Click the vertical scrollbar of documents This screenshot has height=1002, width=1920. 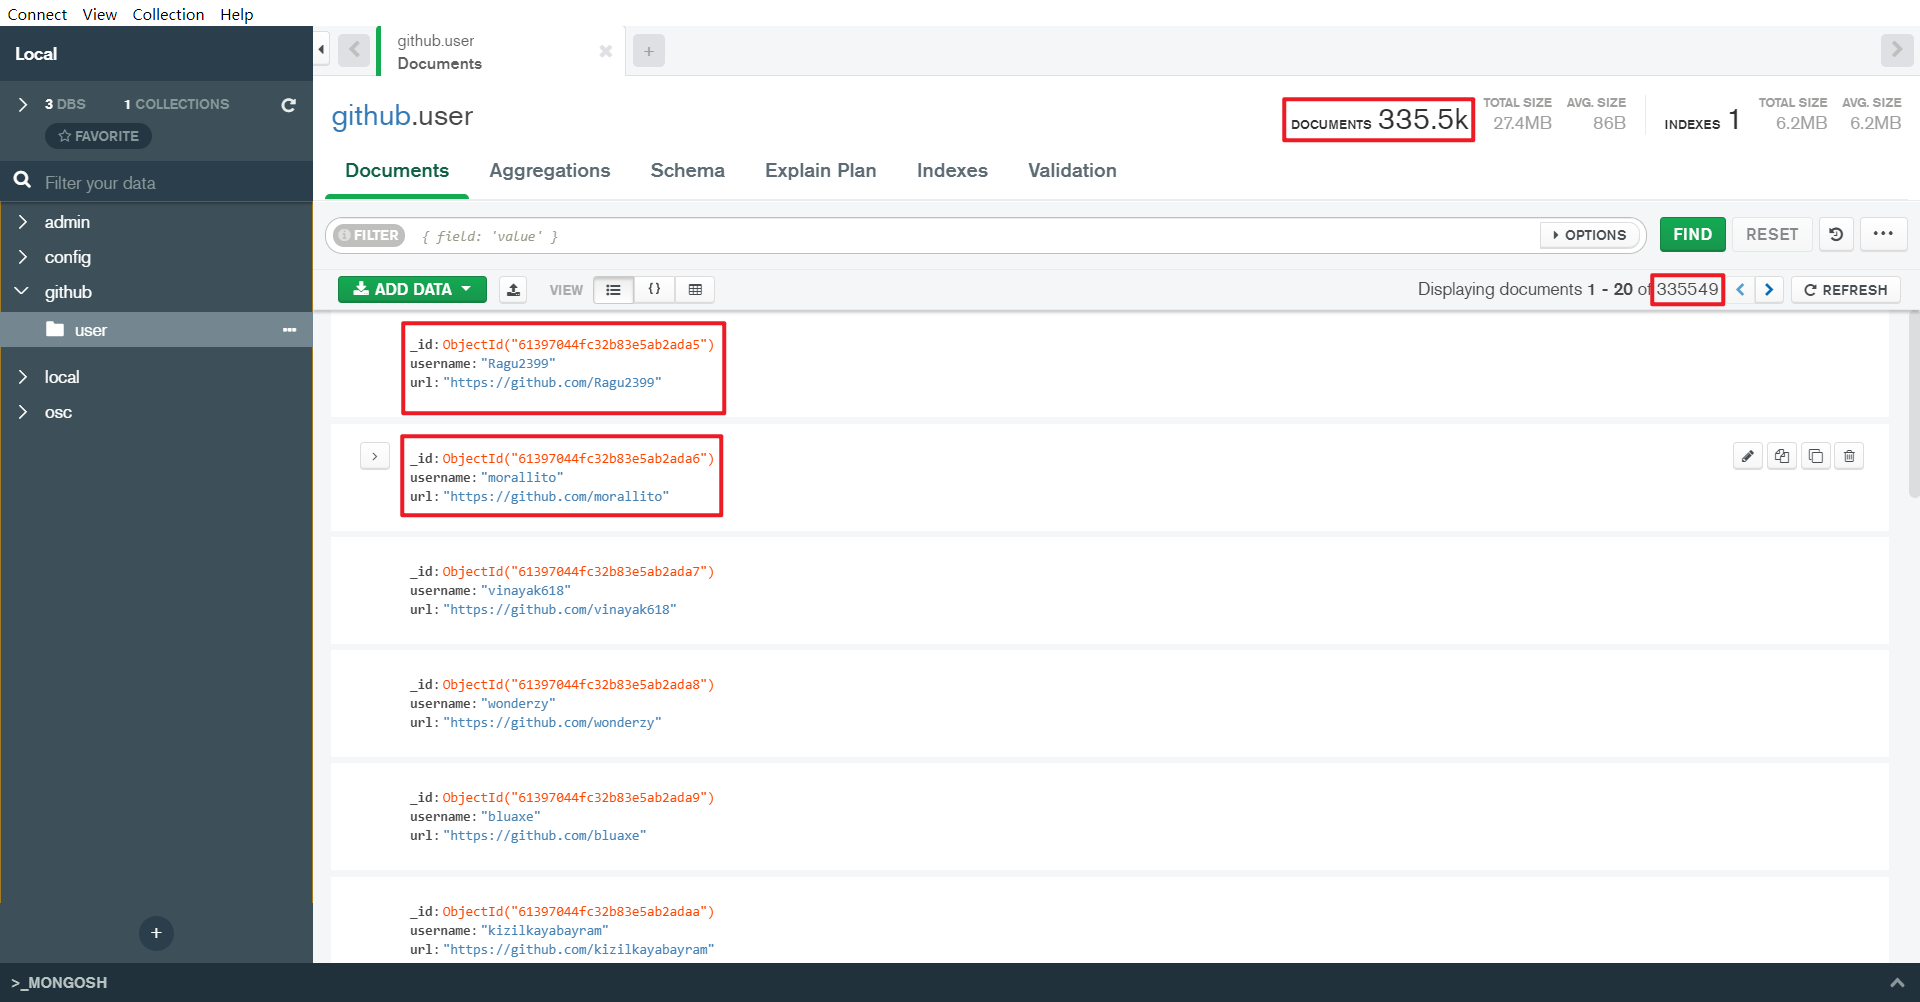[1913, 405]
